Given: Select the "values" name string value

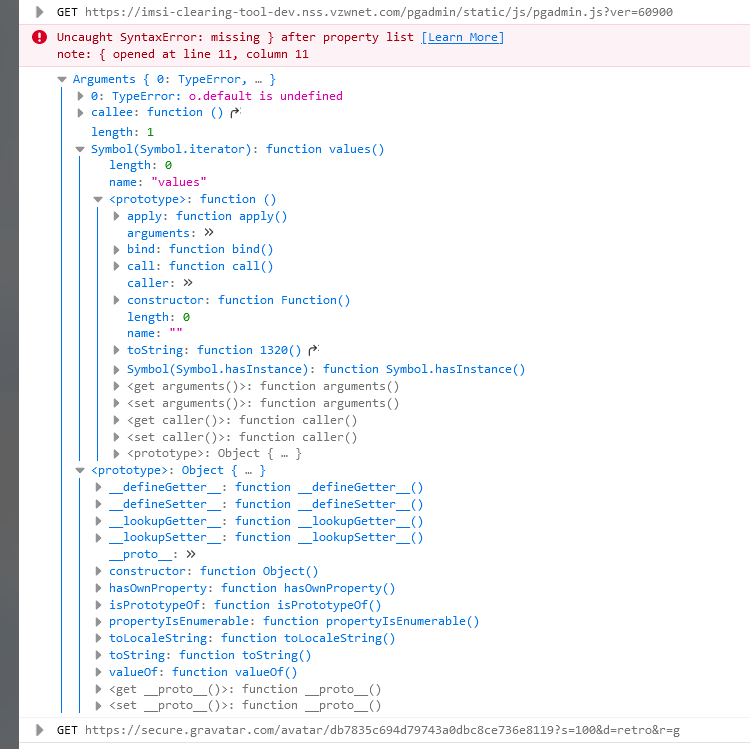Looking at the screenshot, I should click(177, 182).
